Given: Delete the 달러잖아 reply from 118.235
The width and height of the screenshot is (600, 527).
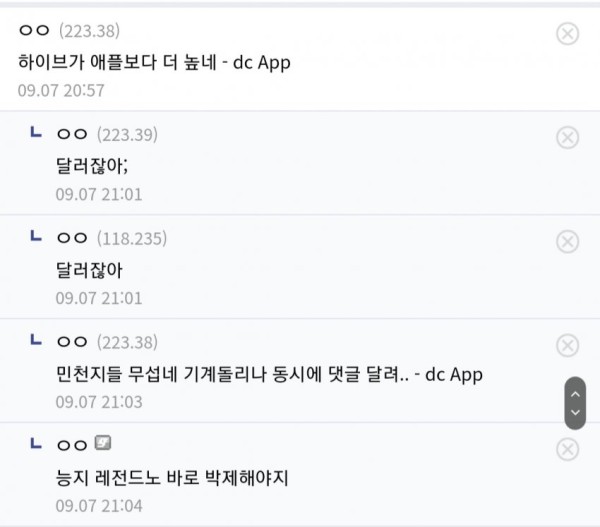Looking at the screenshot, I should coord(567,241).
